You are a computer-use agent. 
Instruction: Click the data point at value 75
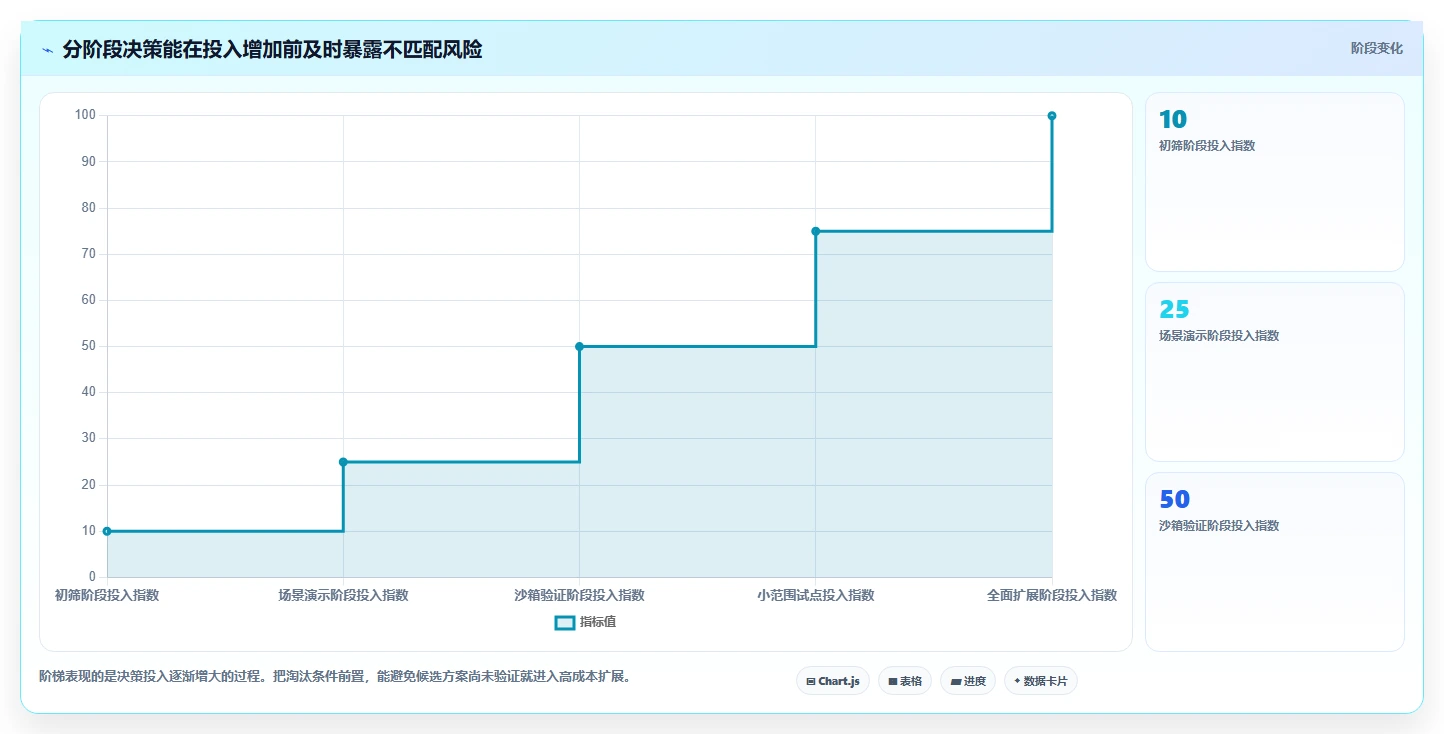(x=815, y=231)
